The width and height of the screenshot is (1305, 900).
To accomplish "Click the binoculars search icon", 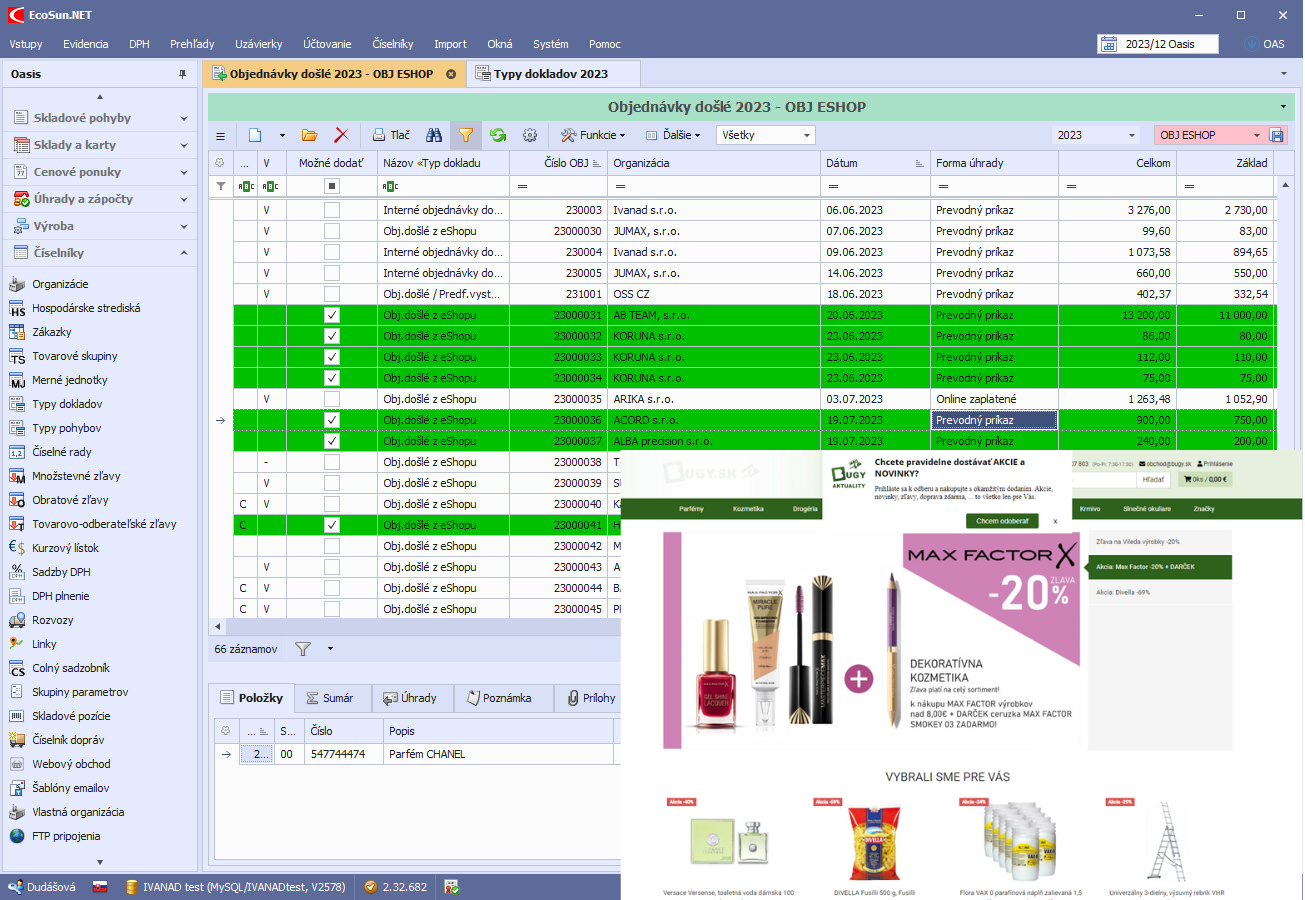I will 434,135.
